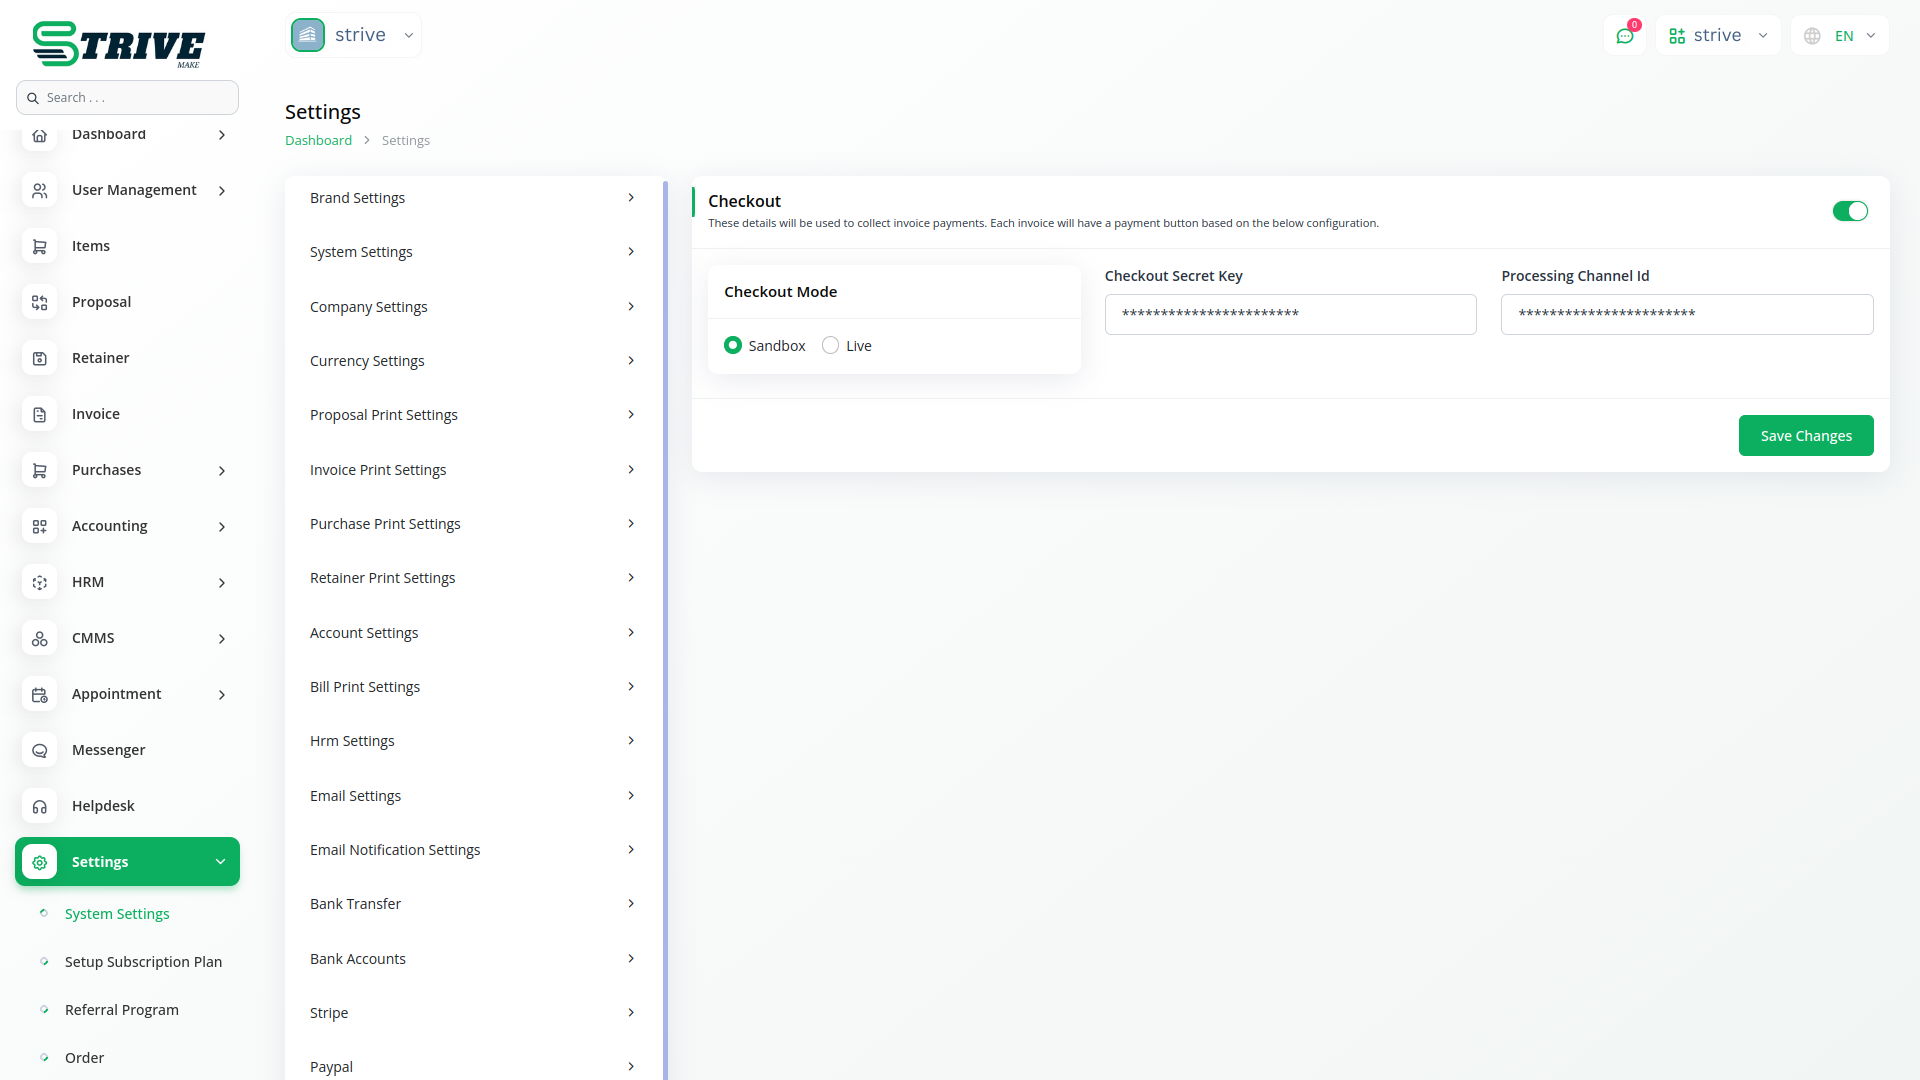The image size is (1920, 1080).
Task: Click the Save Changes button
Action: point(1805,436)
